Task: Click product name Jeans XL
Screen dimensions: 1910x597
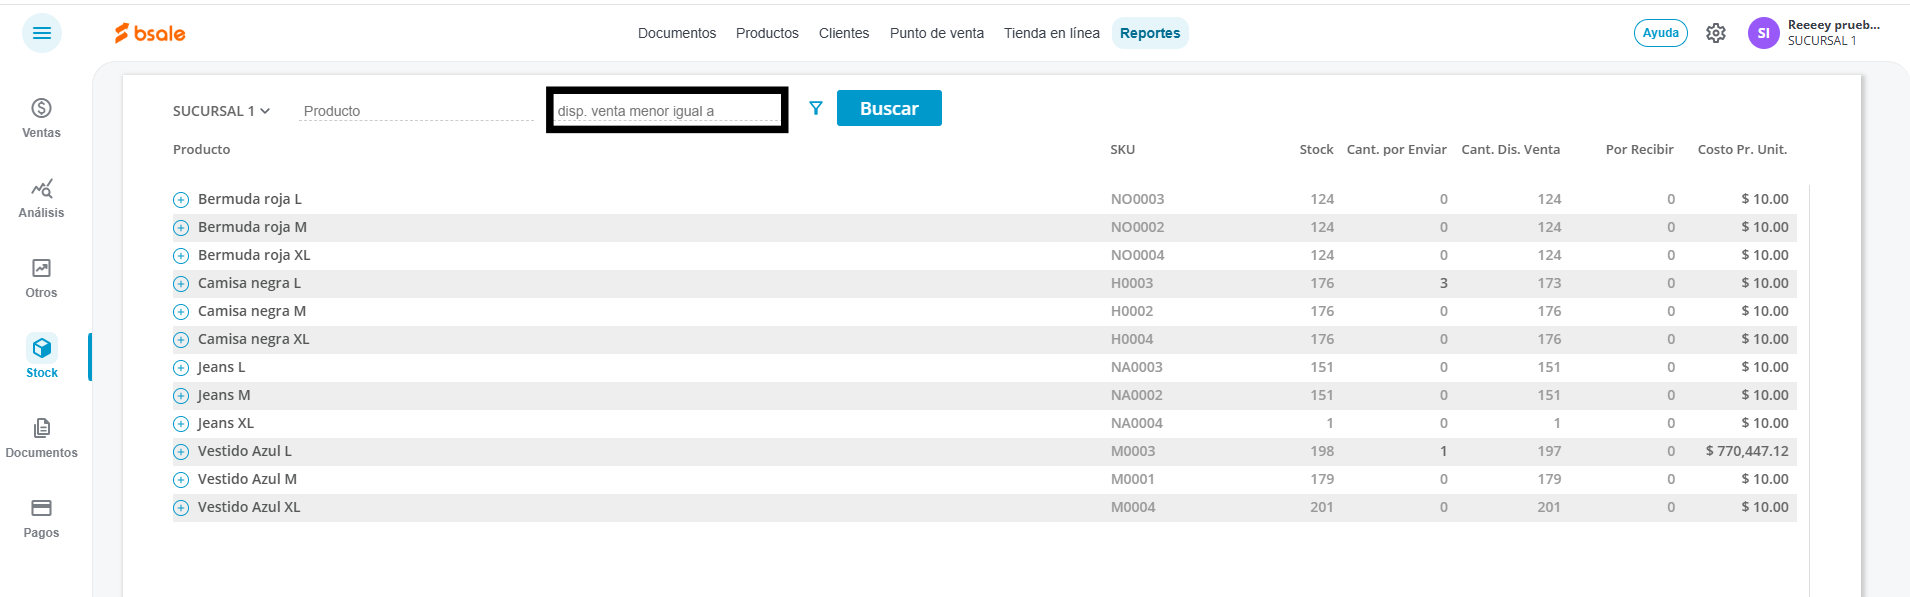Action: click(226, 424)
